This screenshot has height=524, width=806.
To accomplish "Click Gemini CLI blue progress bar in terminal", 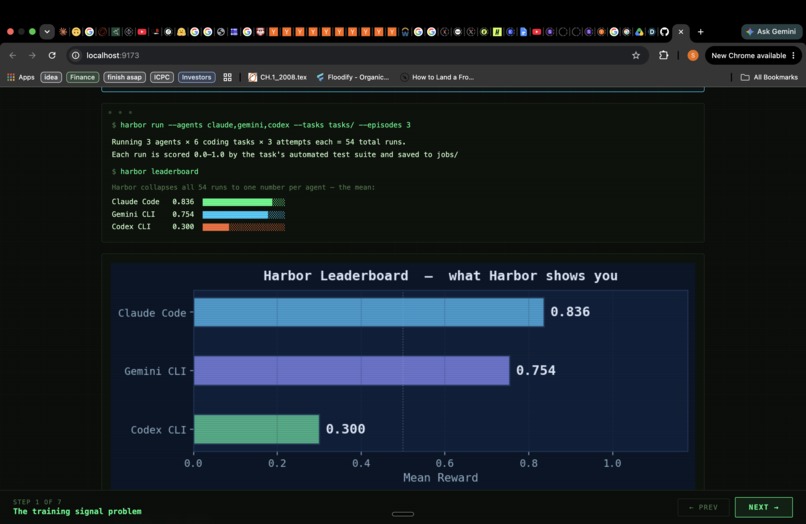I will (x=244, y=214).
